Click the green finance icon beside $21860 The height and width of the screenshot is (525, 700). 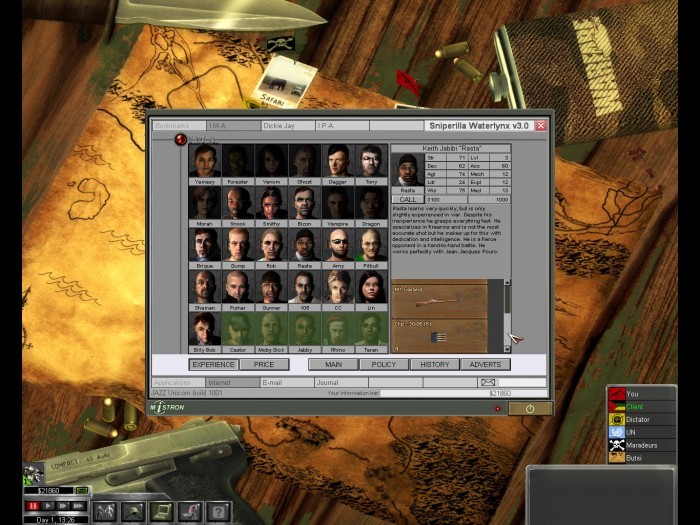click(x=82, y=491)
